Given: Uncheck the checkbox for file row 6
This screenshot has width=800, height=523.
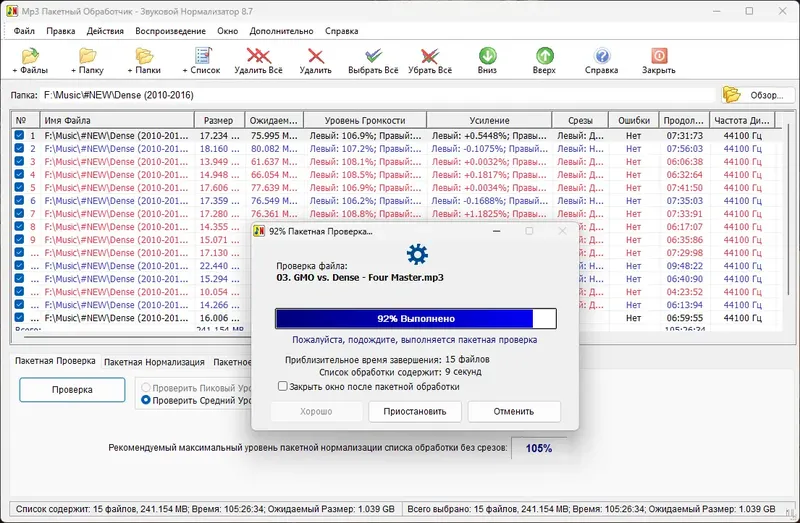Looking at the screenshot, I should pyautogui.click(x=19, y=201).
